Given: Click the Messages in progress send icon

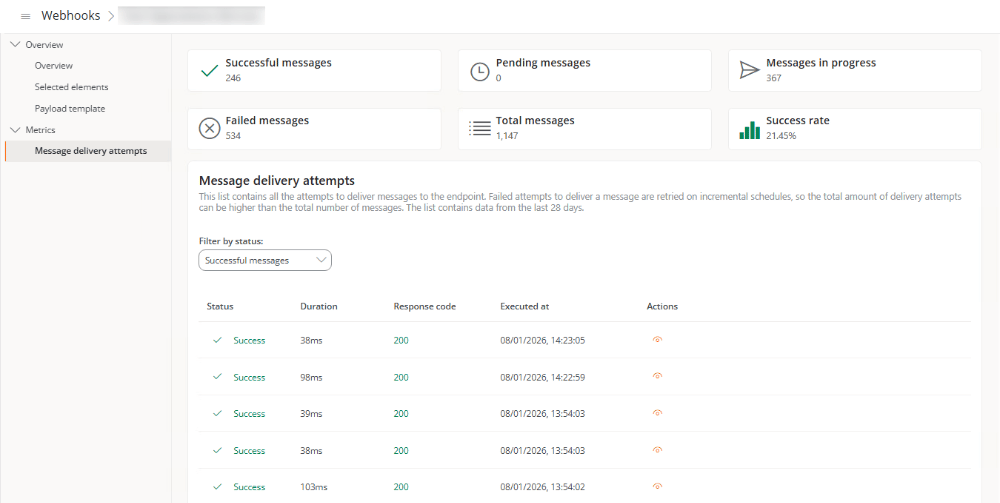Looking at the screenshot, I should click(x=750, y=70).
